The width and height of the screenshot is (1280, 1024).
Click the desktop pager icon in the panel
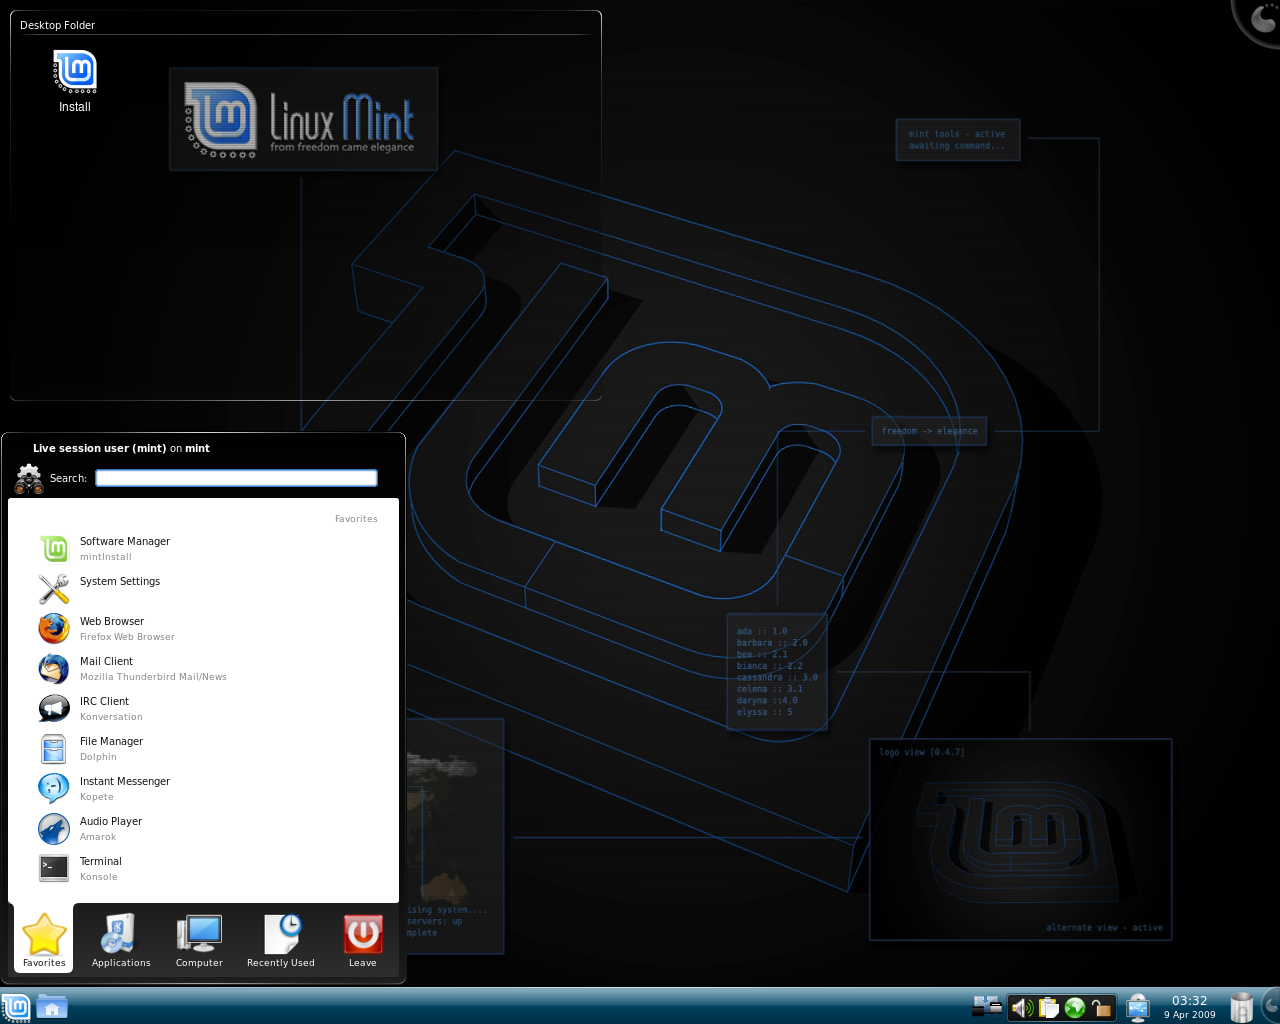(987, 1006)
